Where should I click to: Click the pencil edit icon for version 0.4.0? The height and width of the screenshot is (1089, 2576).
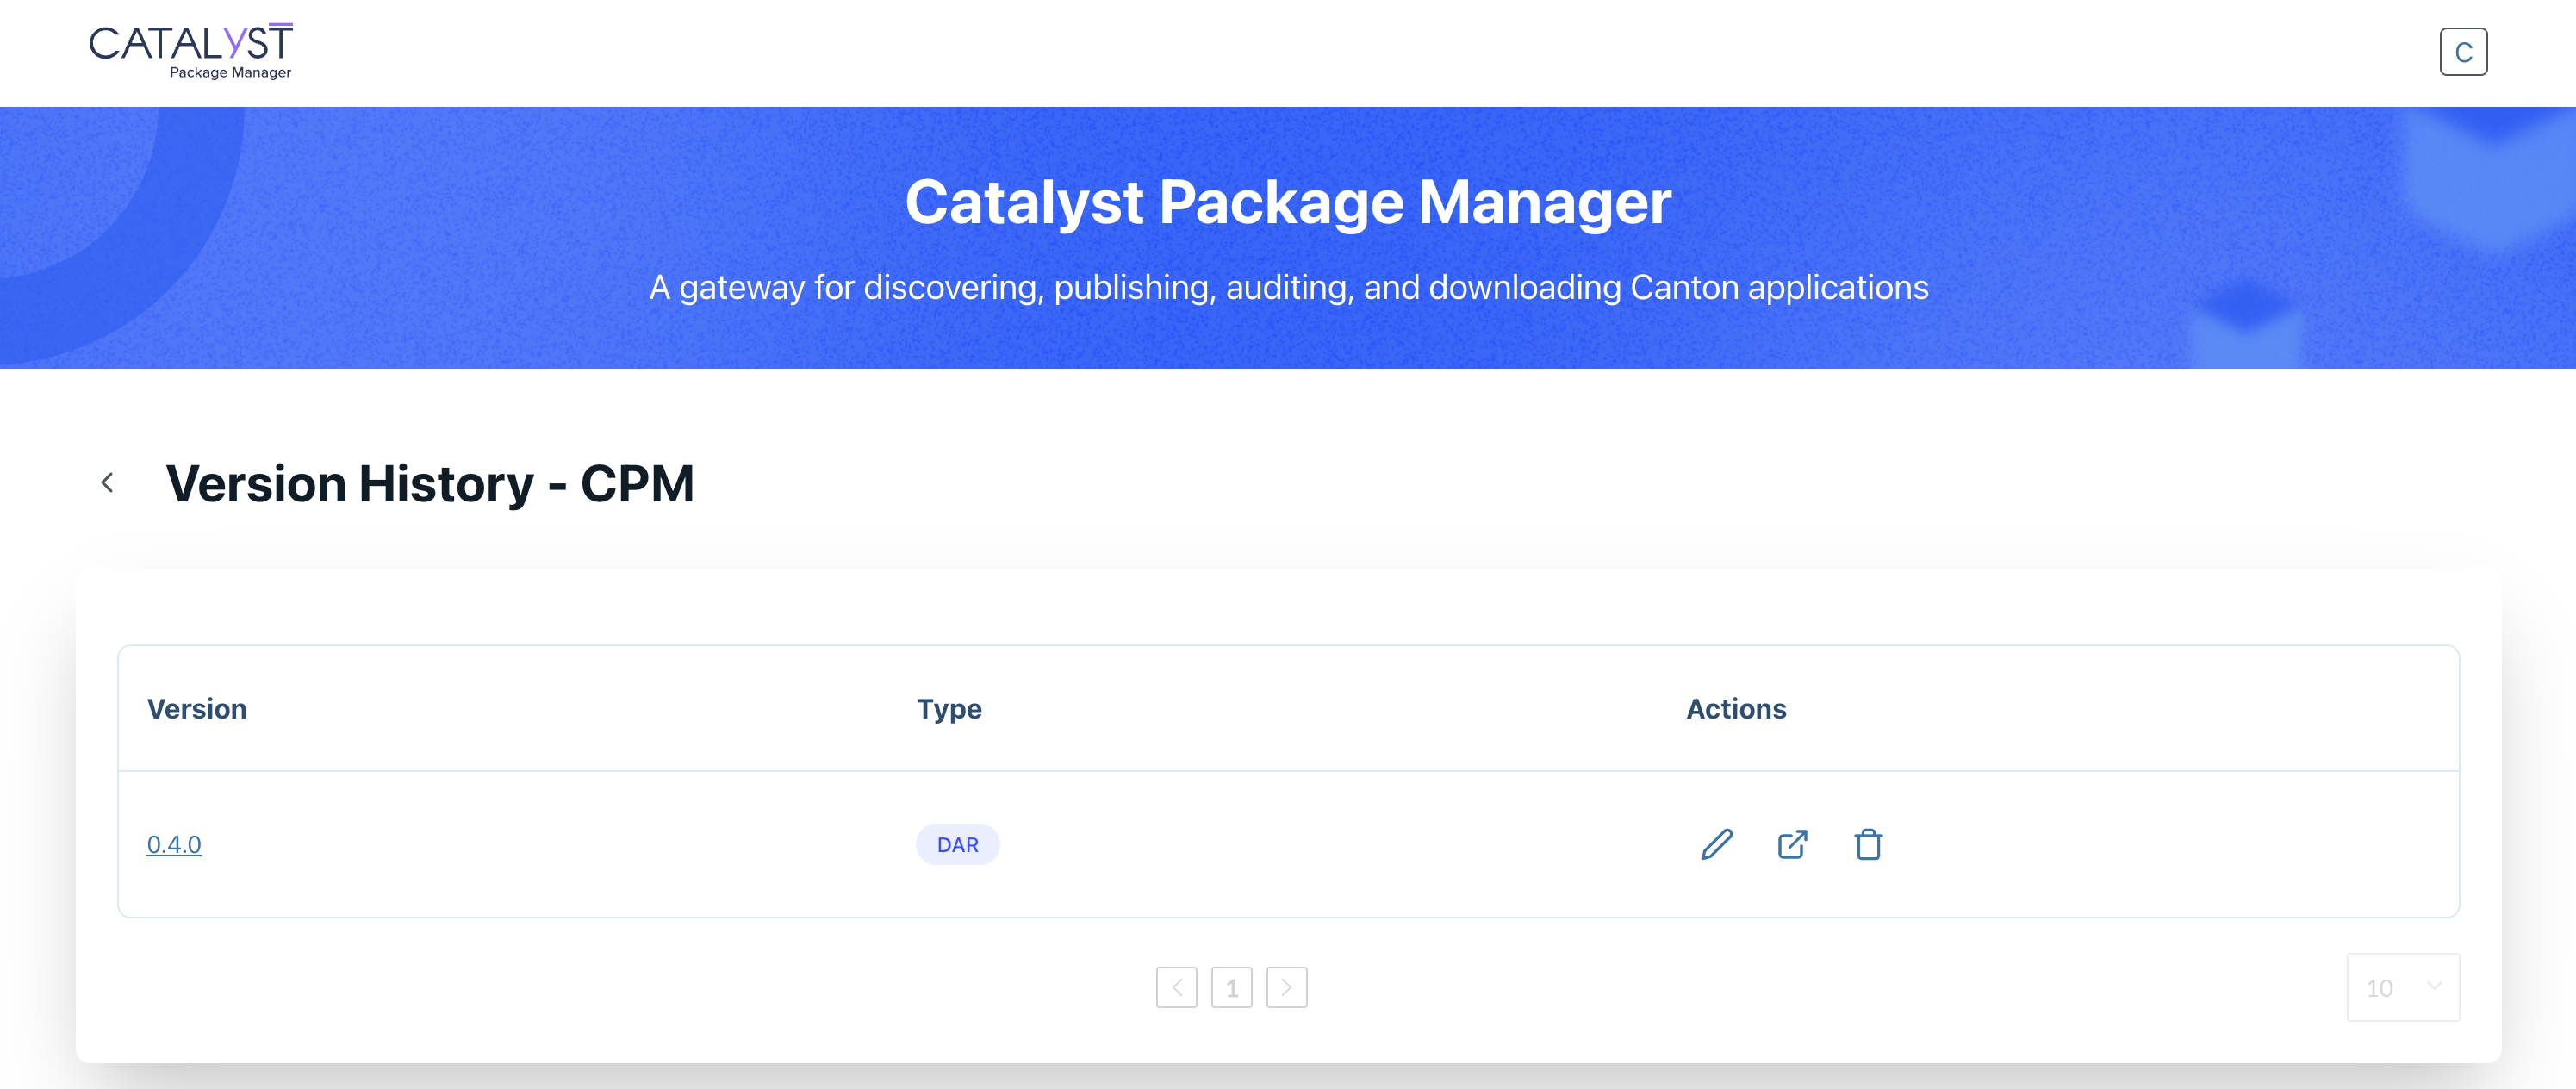(x=1716, y=844)
